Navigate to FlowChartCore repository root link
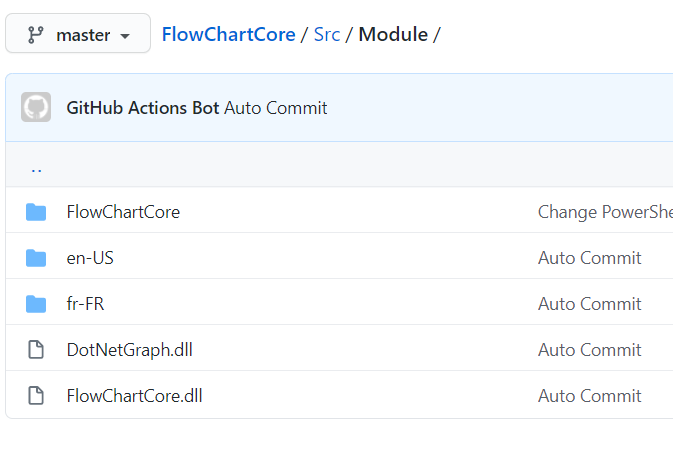Viewport: 673px width, 449px height. point(228,34)
